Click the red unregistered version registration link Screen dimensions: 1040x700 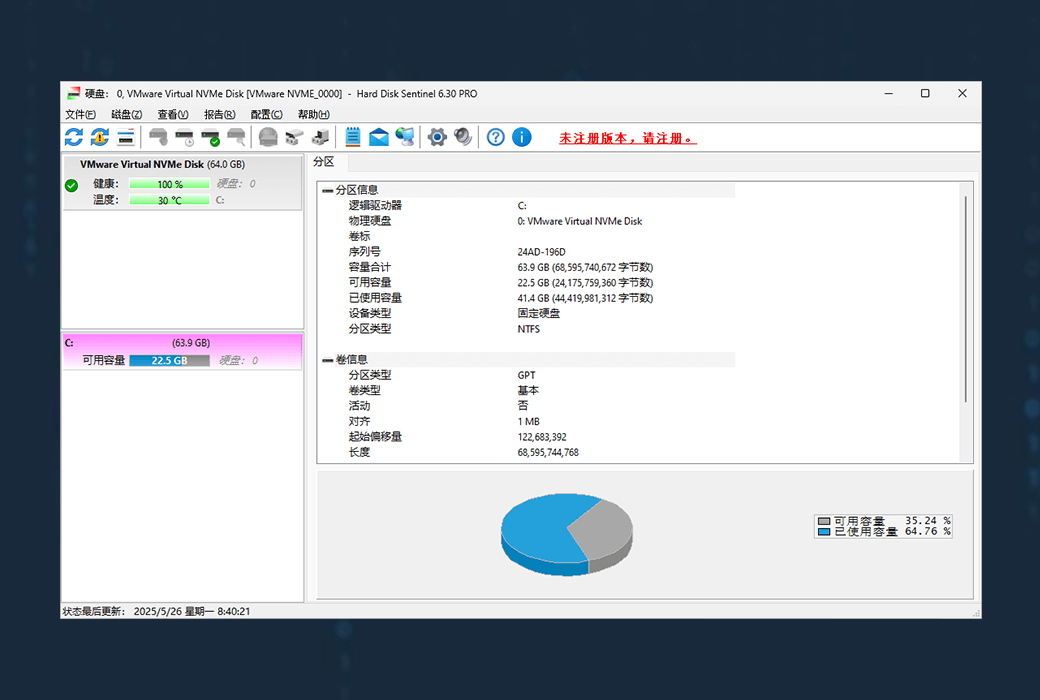[627, 138]
